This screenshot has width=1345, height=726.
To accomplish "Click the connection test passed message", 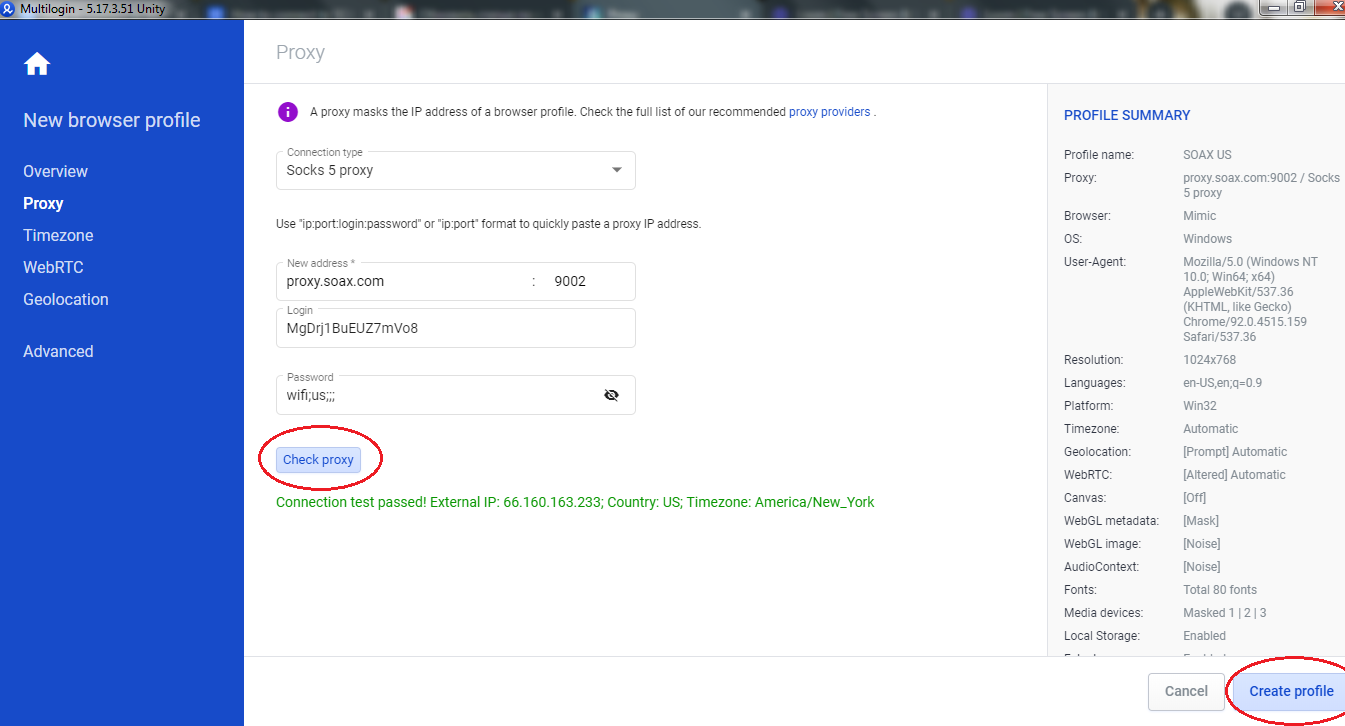I will (575, 502).
